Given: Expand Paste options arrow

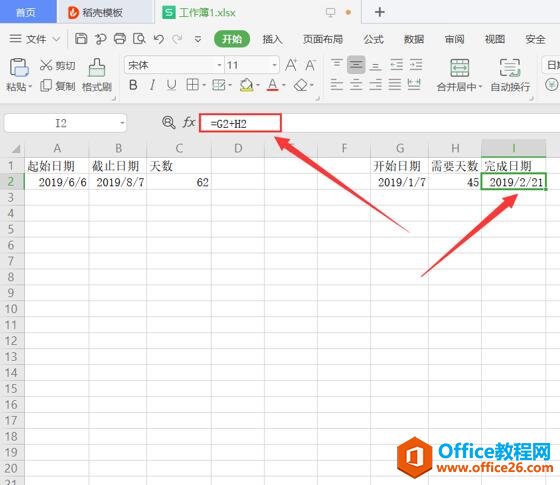Looking at the screenshot, I should pos(30,86).
